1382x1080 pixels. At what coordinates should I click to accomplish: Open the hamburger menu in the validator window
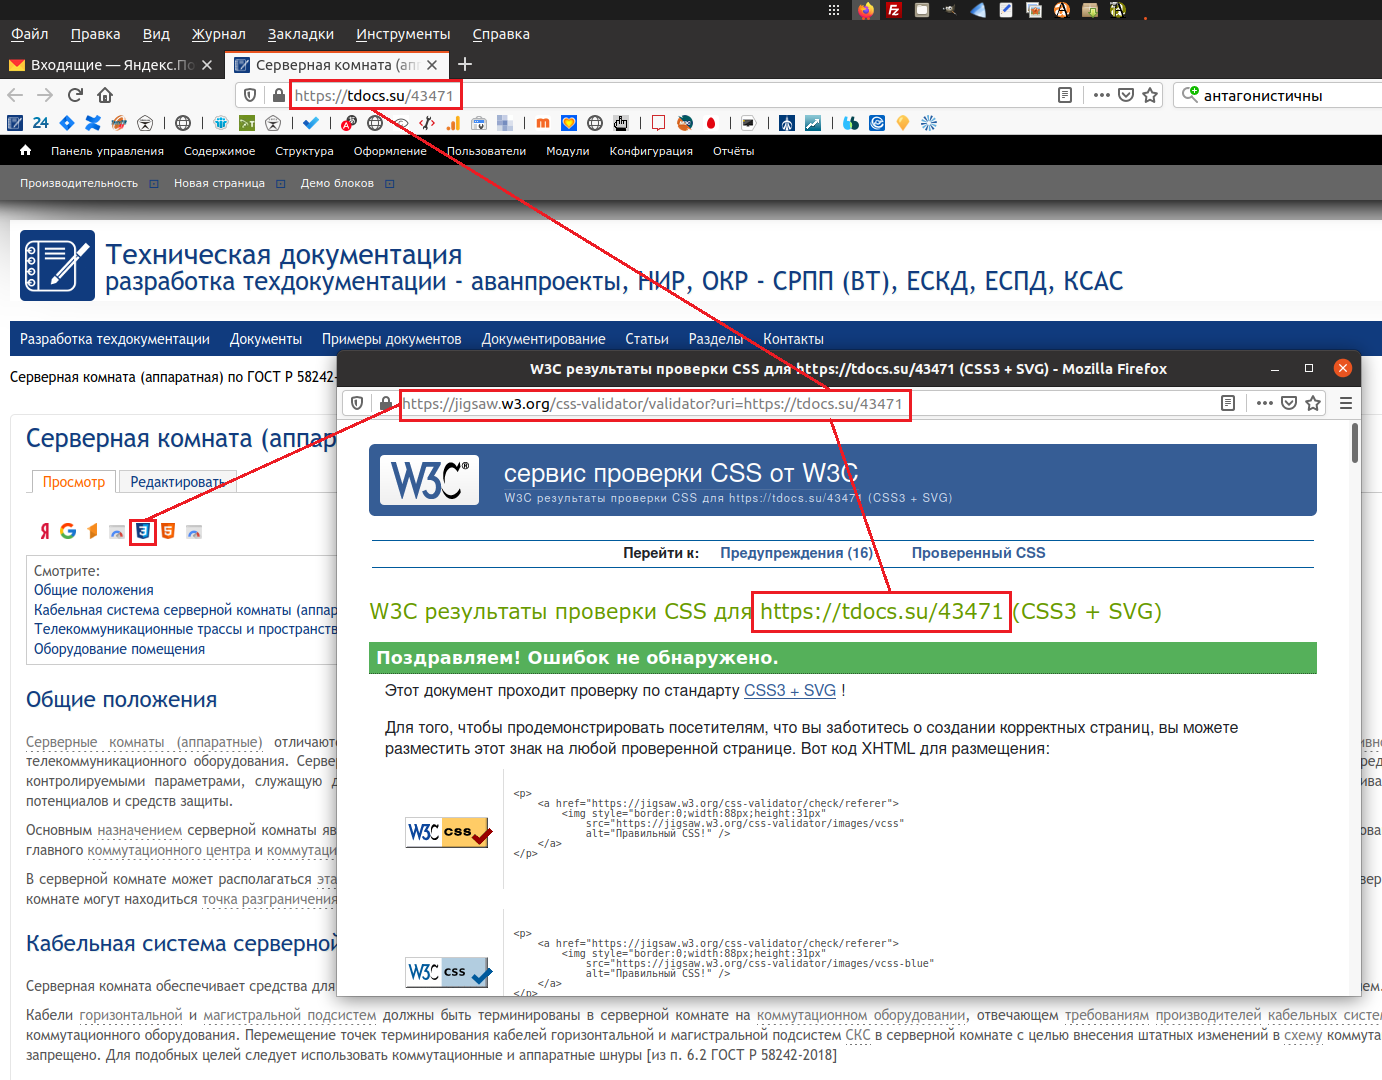click(1346, 403)
